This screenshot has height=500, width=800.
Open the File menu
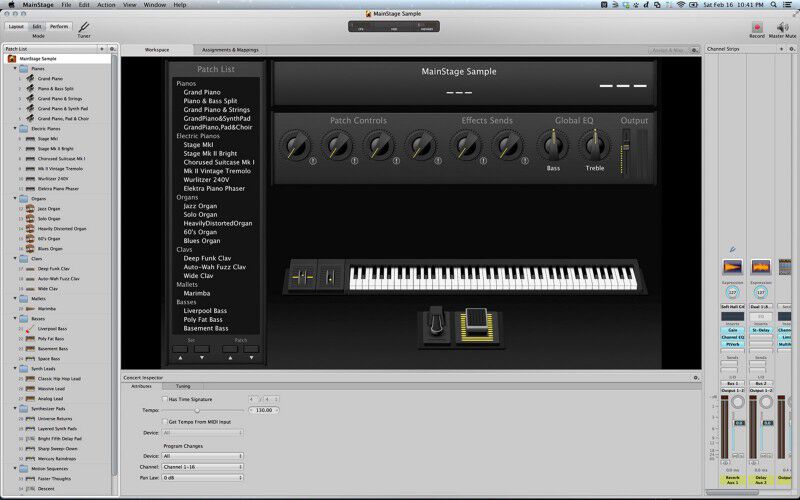66,5
